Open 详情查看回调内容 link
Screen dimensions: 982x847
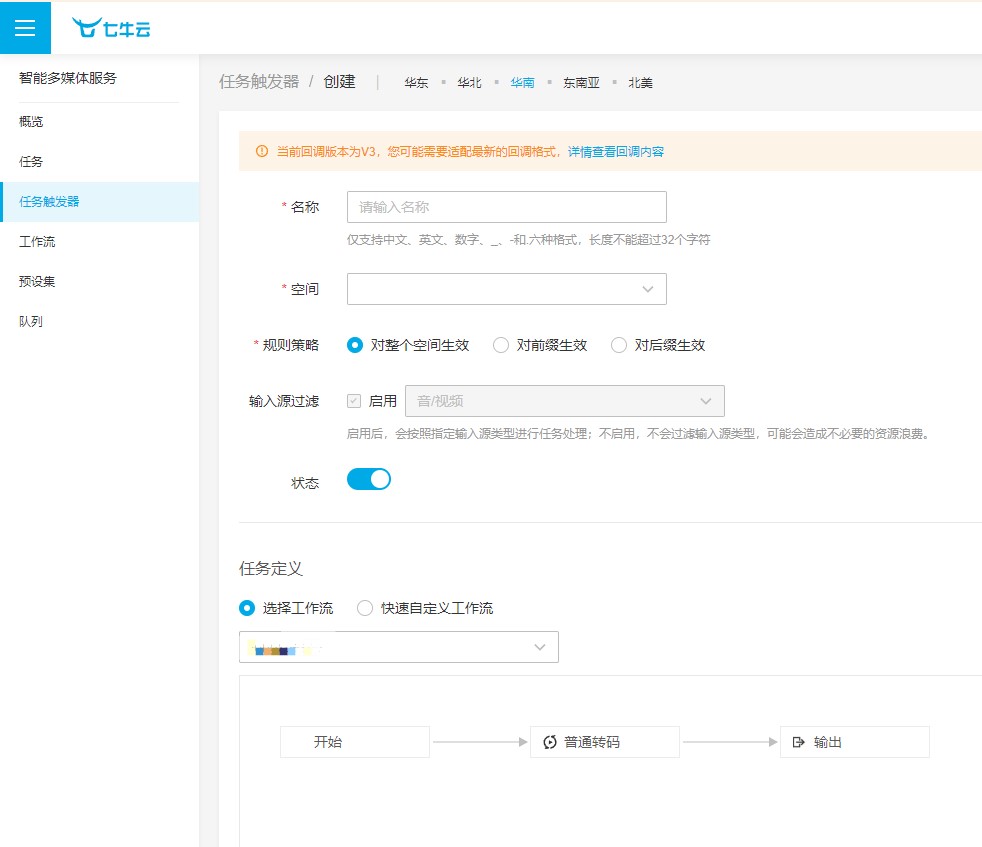coord(616,152)
